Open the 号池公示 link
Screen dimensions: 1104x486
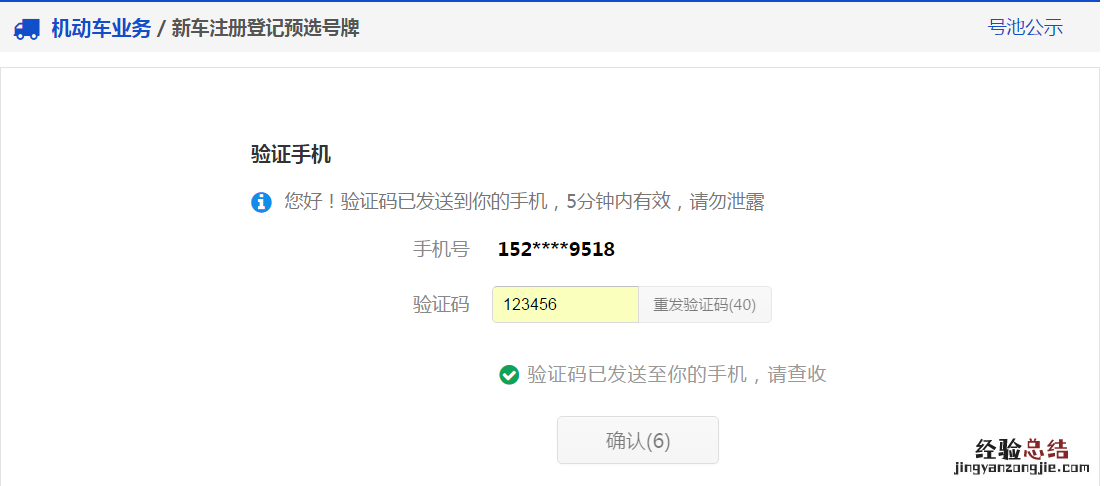1025,27
